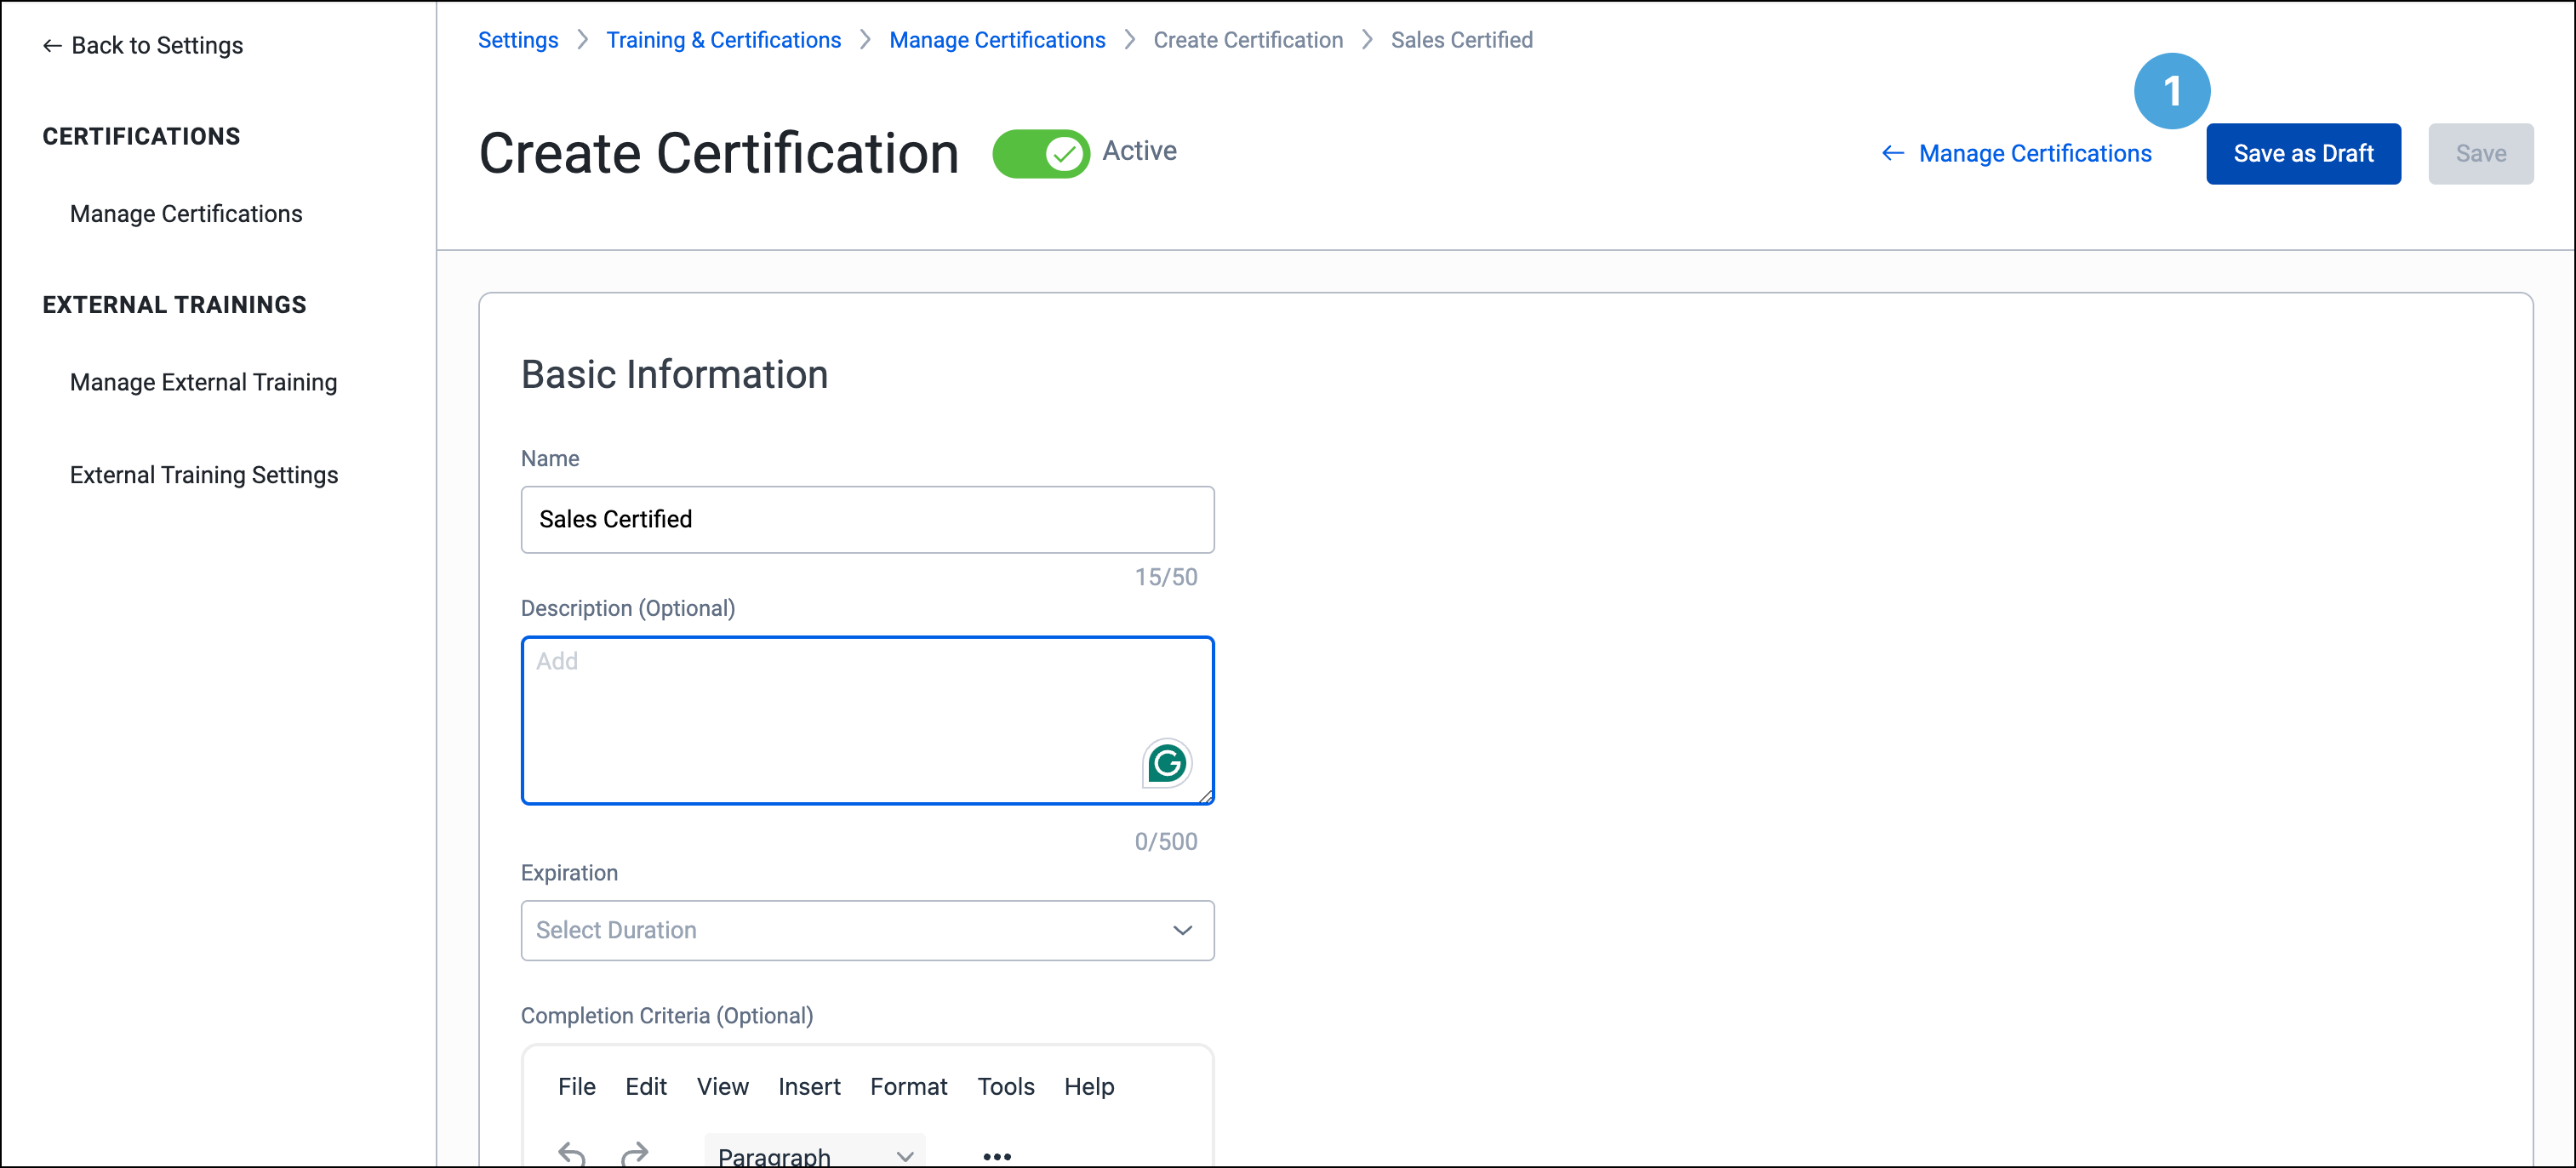
Task: Click the Create Certification breadcrumb text
Action: click(1248, 40)
